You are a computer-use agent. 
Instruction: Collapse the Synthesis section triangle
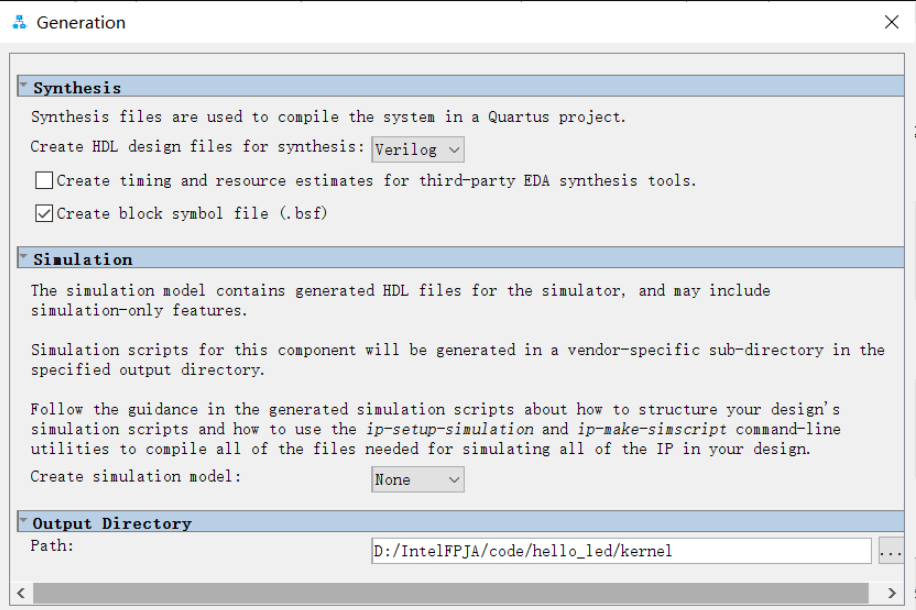[x=24, y=87]
